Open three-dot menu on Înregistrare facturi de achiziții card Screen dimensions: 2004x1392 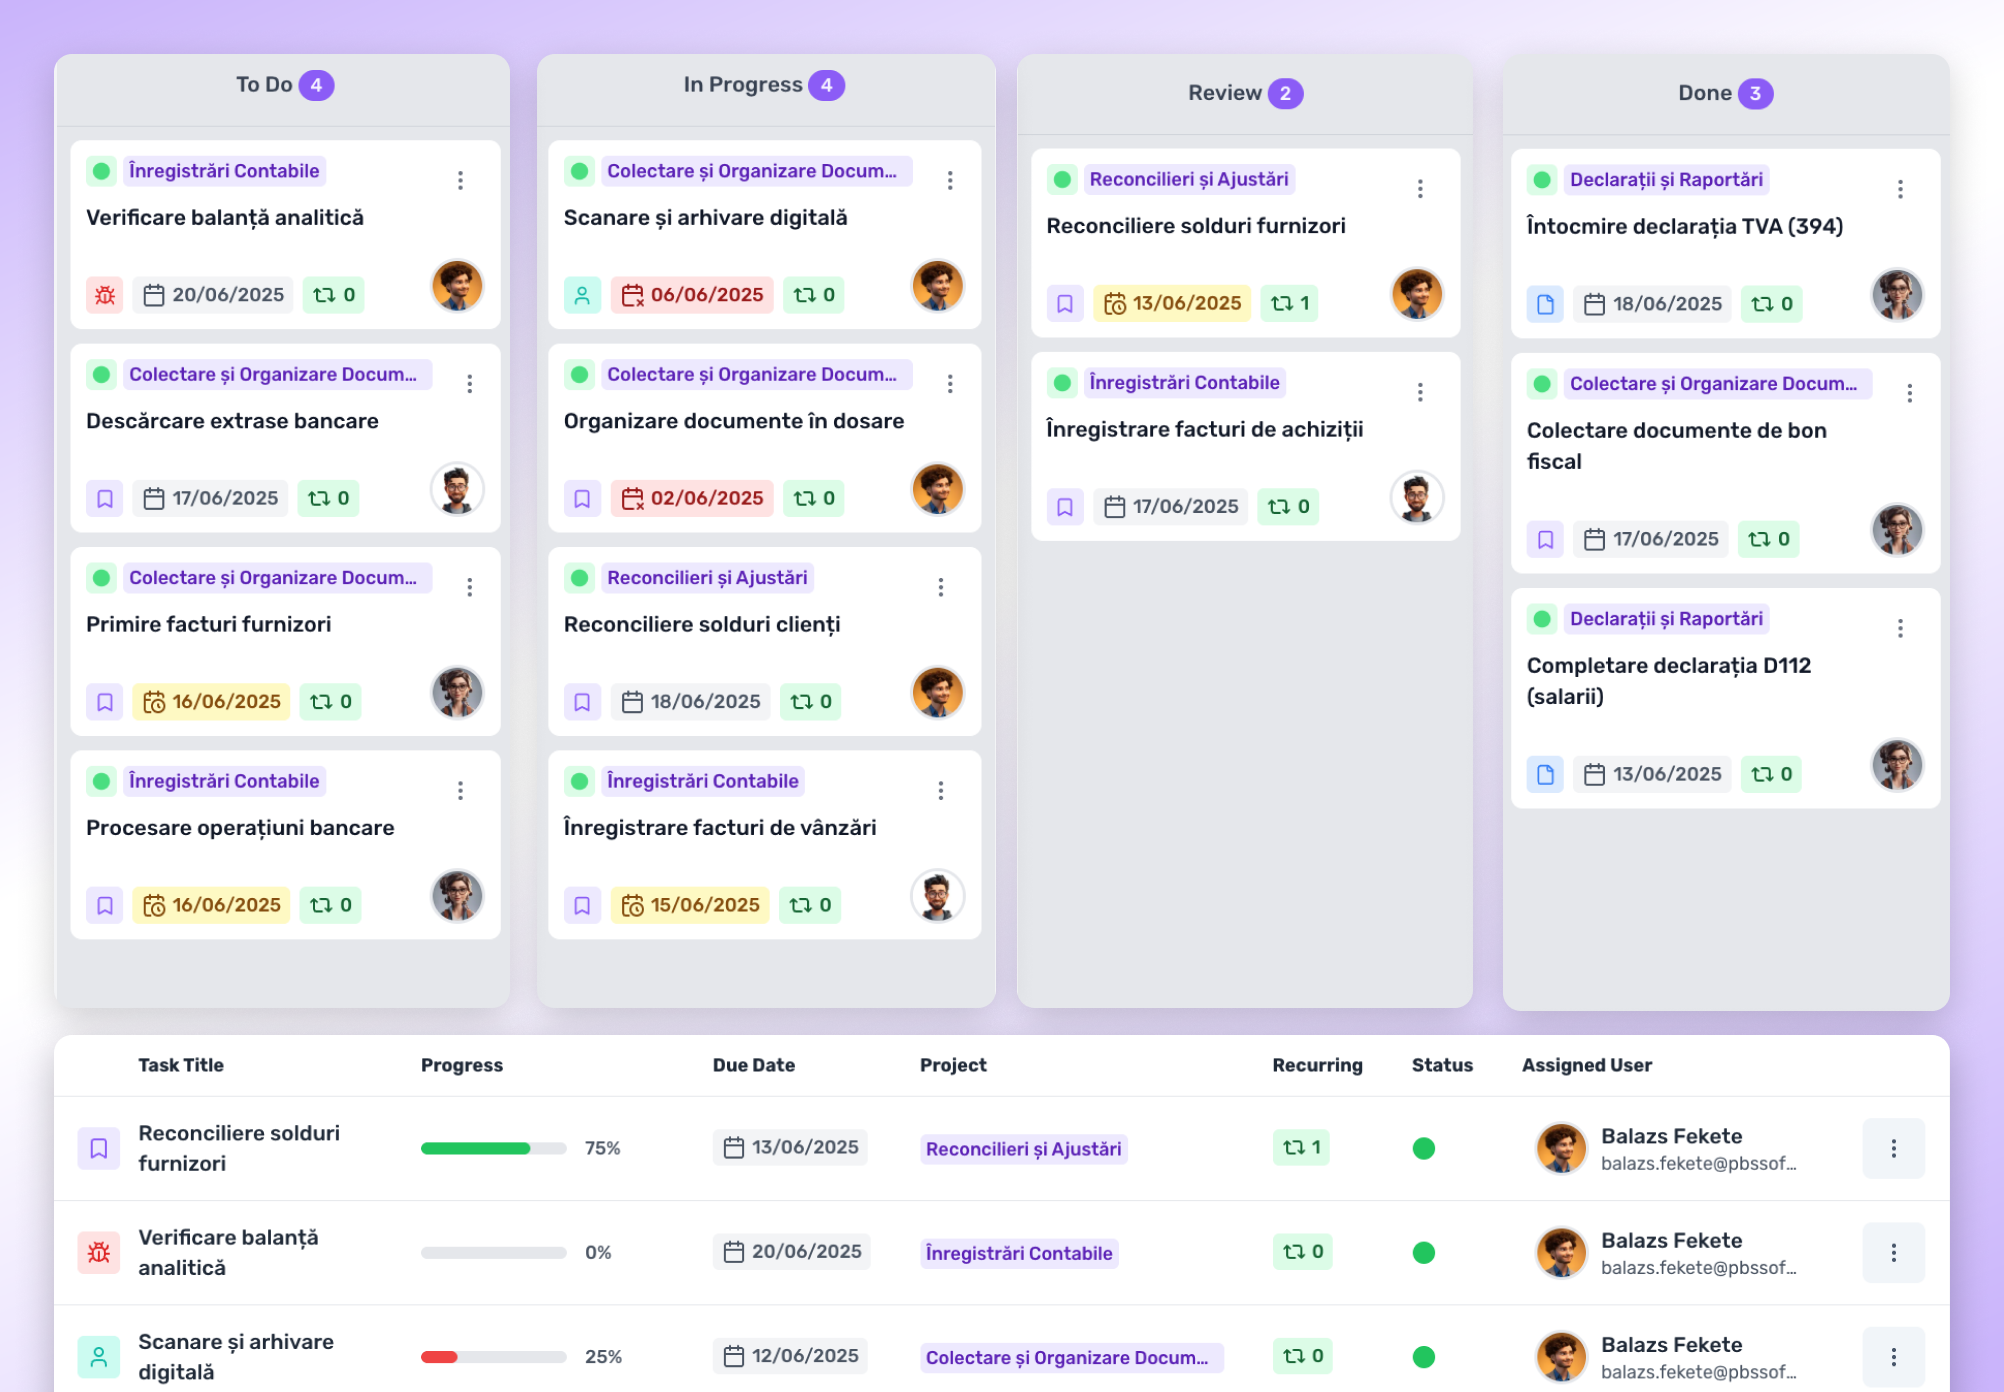(1419, 392)
